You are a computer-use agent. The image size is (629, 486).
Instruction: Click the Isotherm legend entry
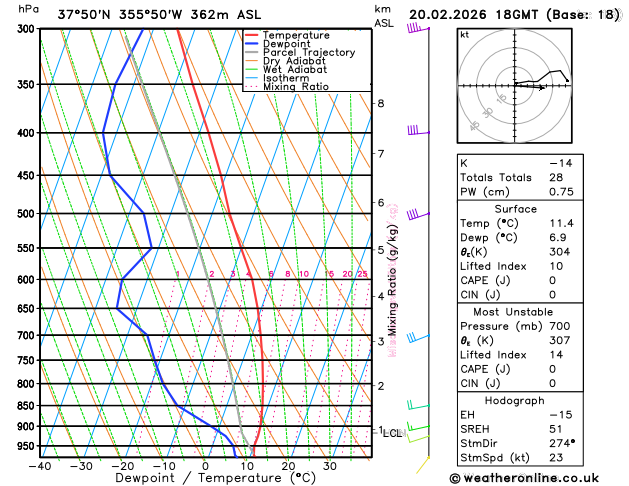coord(277,78)
